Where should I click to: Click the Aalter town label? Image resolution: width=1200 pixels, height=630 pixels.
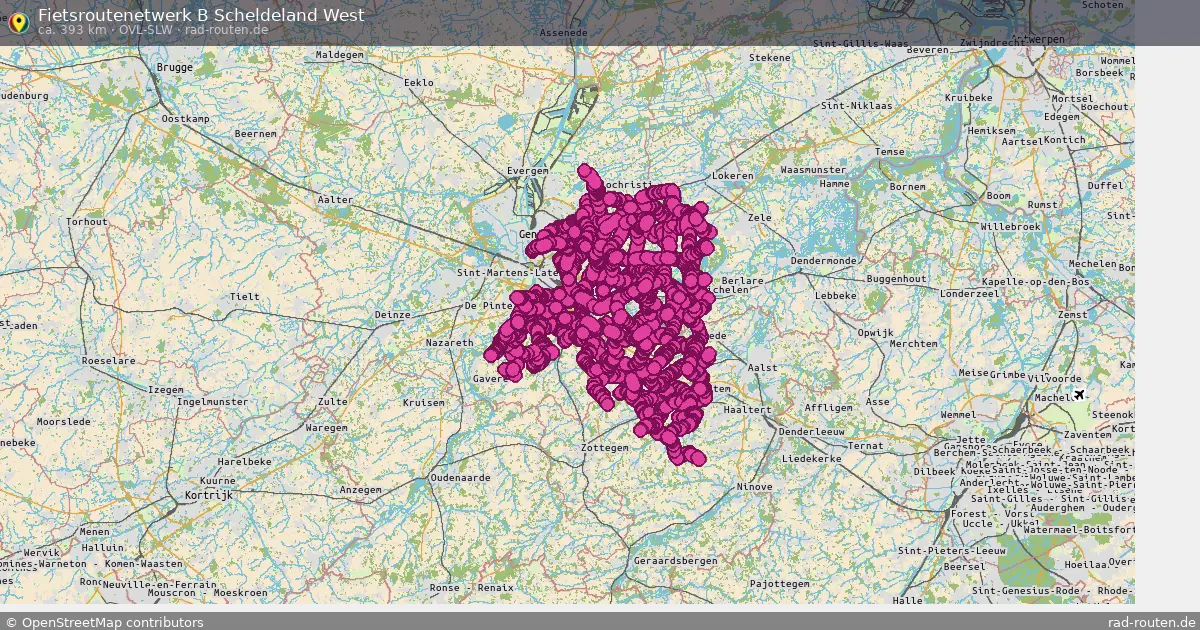(336, 200)
